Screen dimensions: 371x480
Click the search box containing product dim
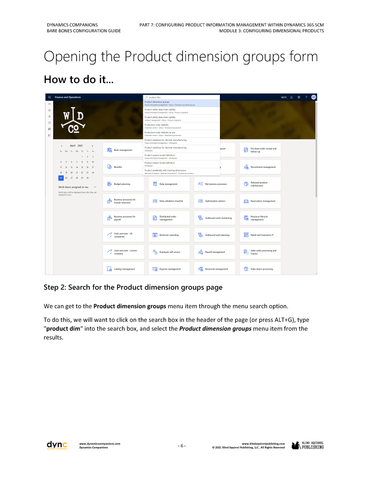pos(181,97)
